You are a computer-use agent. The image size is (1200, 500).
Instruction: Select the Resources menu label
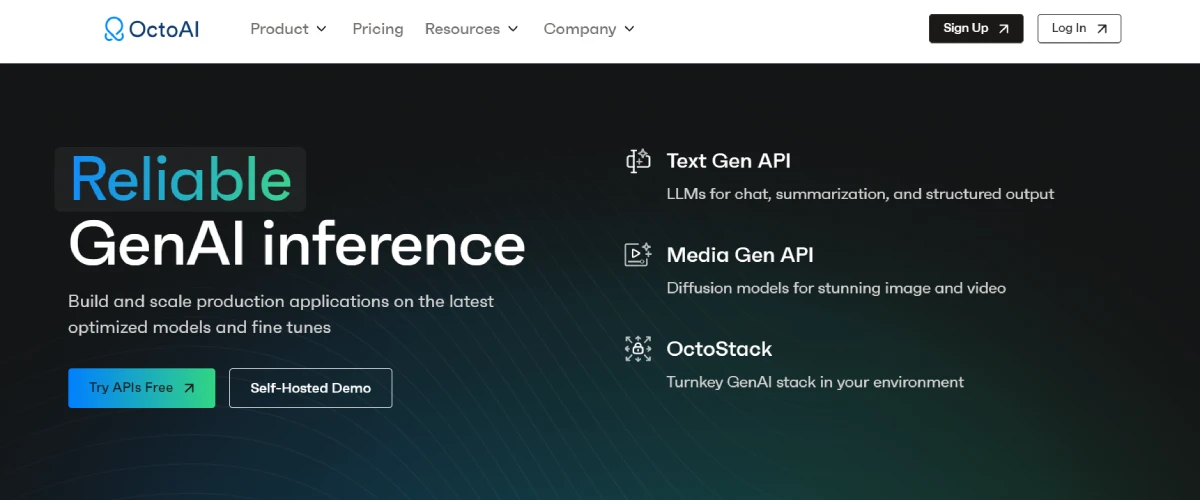[462, 29]
